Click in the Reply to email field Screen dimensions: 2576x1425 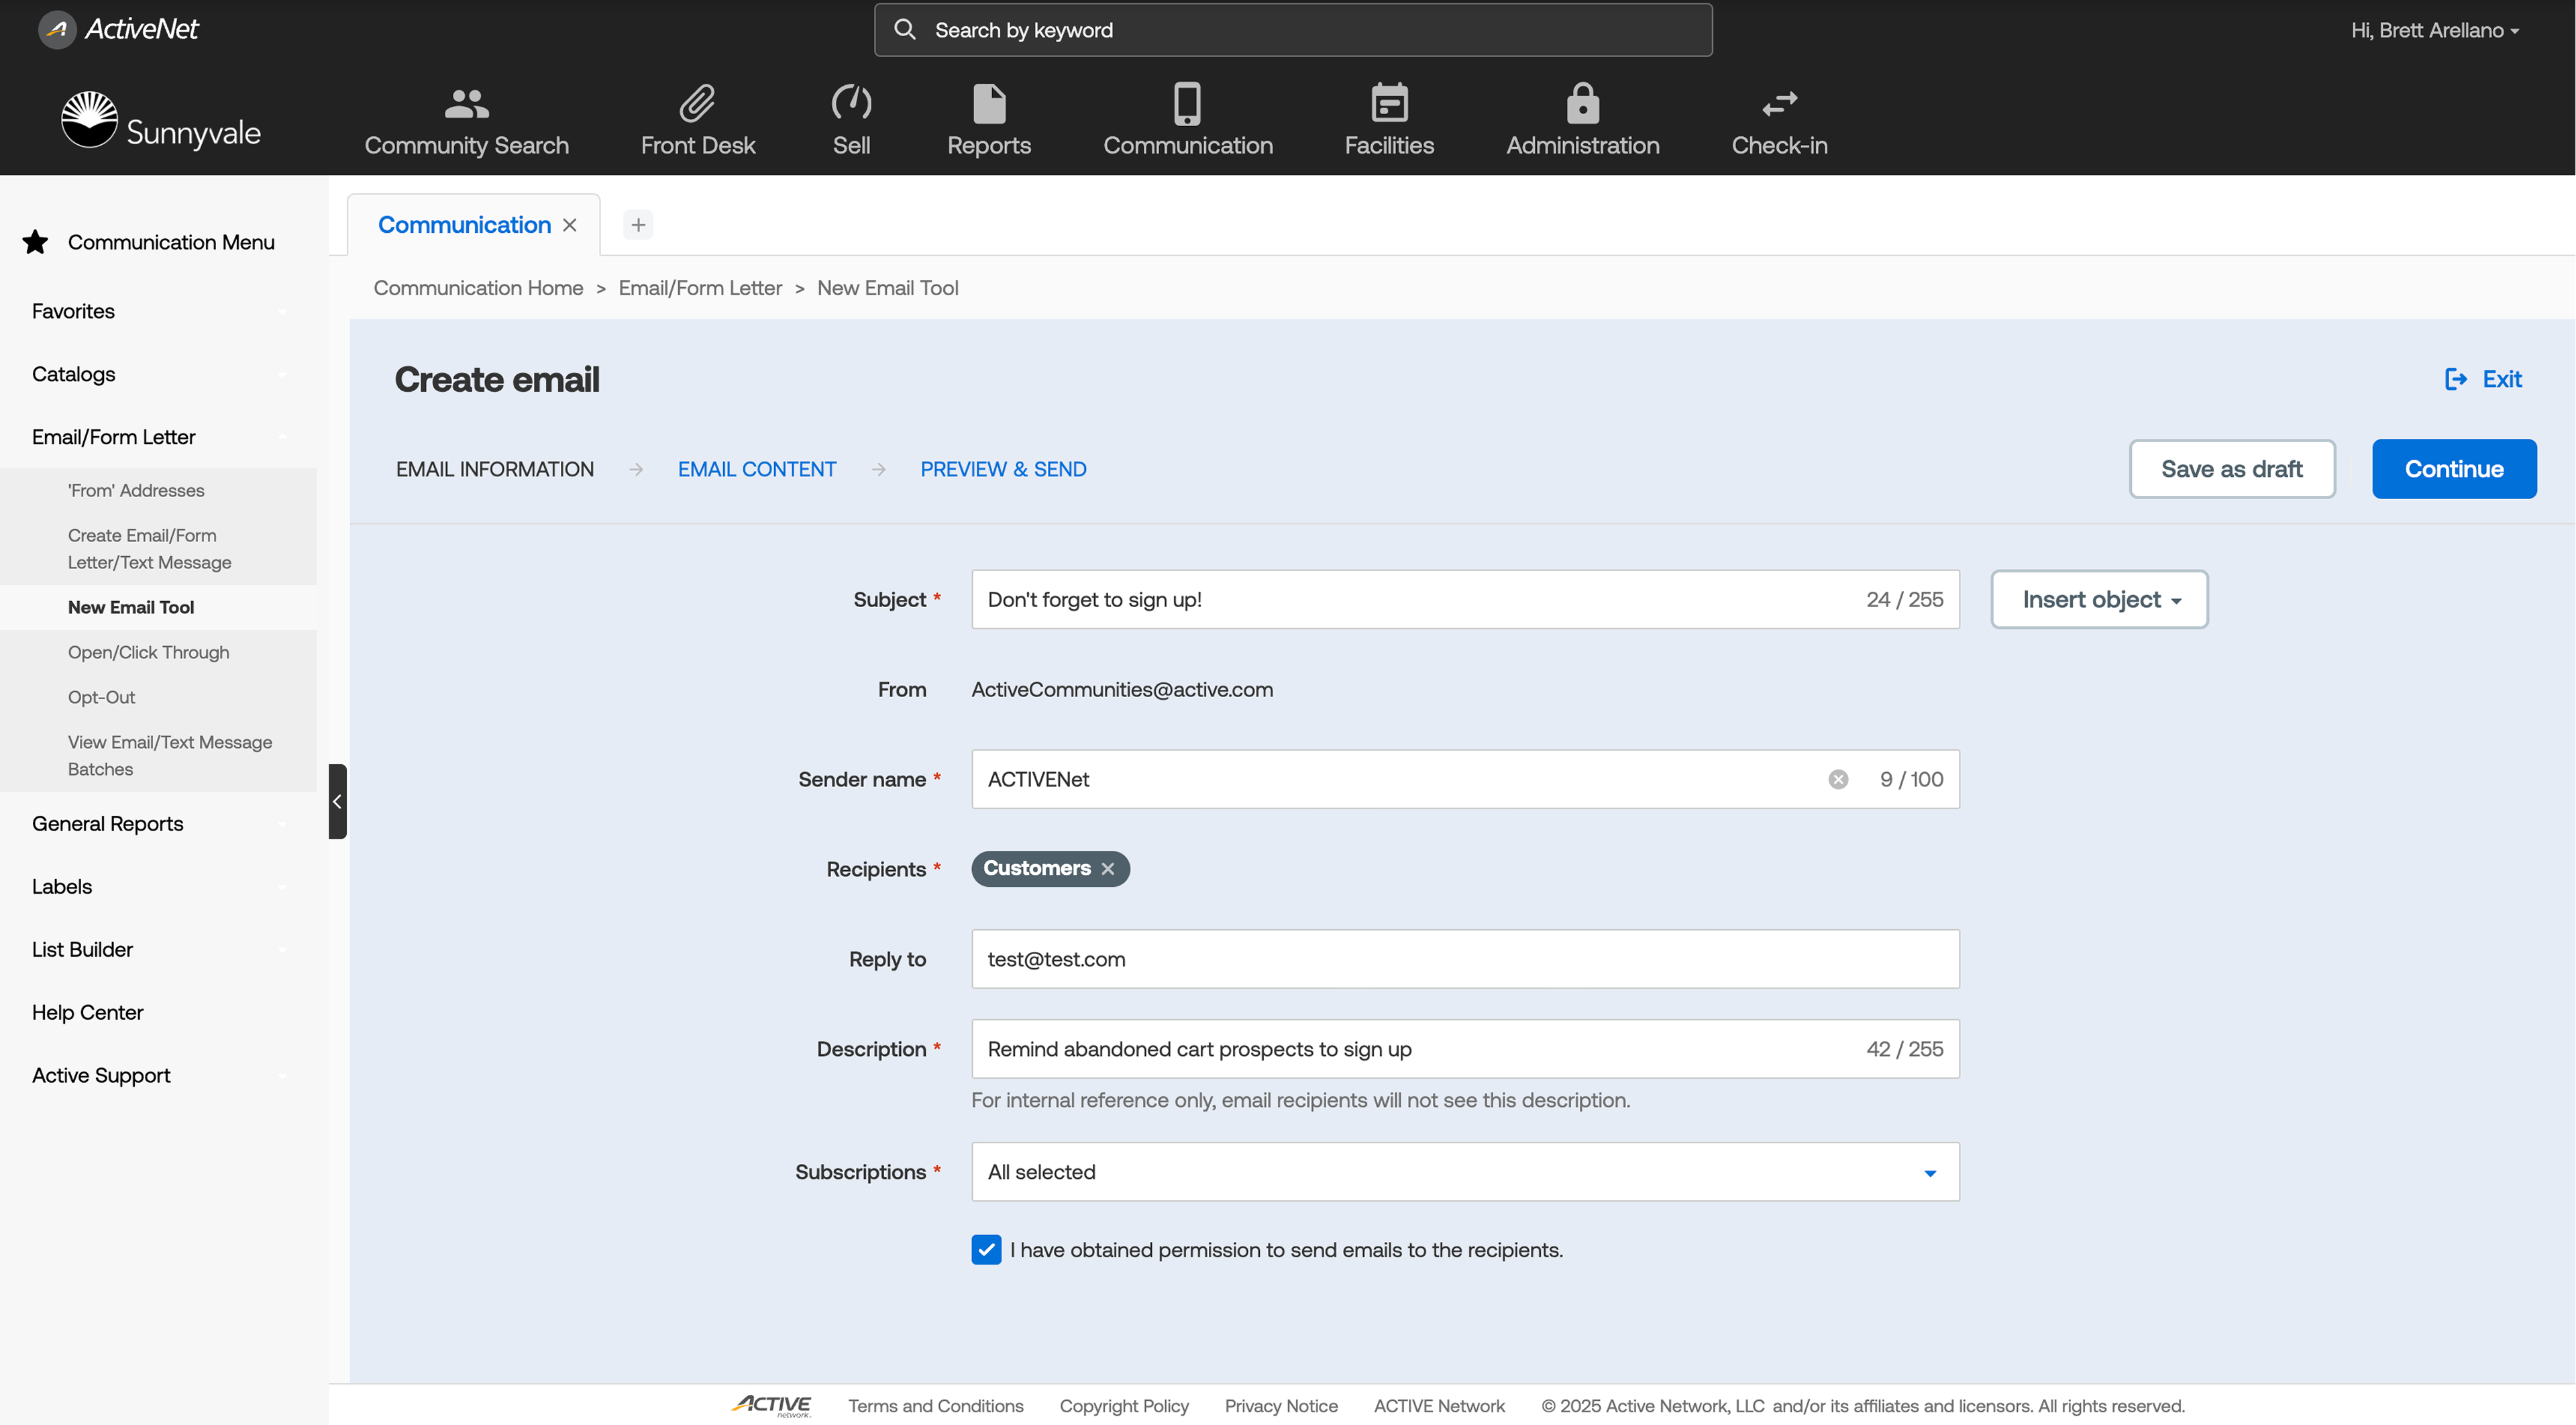[1464, 959]
